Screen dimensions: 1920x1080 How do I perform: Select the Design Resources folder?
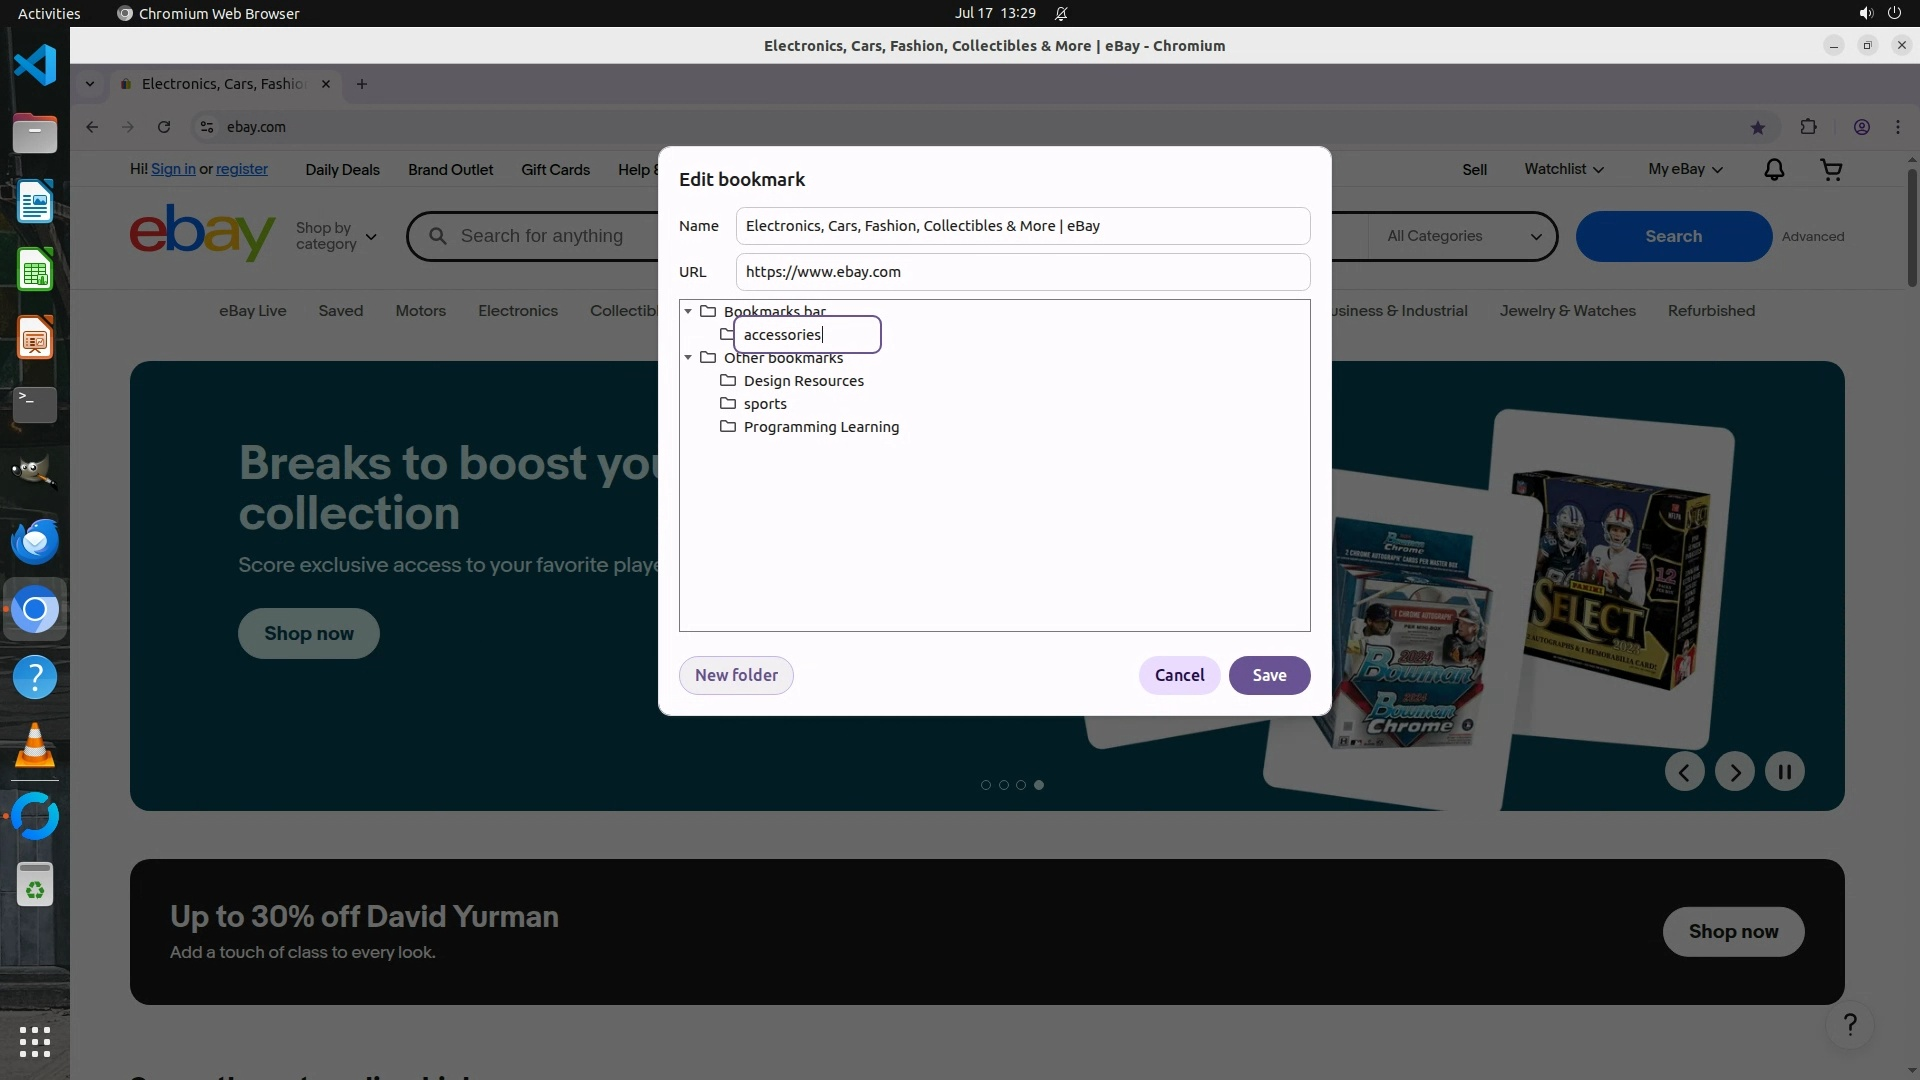(803, 381)
